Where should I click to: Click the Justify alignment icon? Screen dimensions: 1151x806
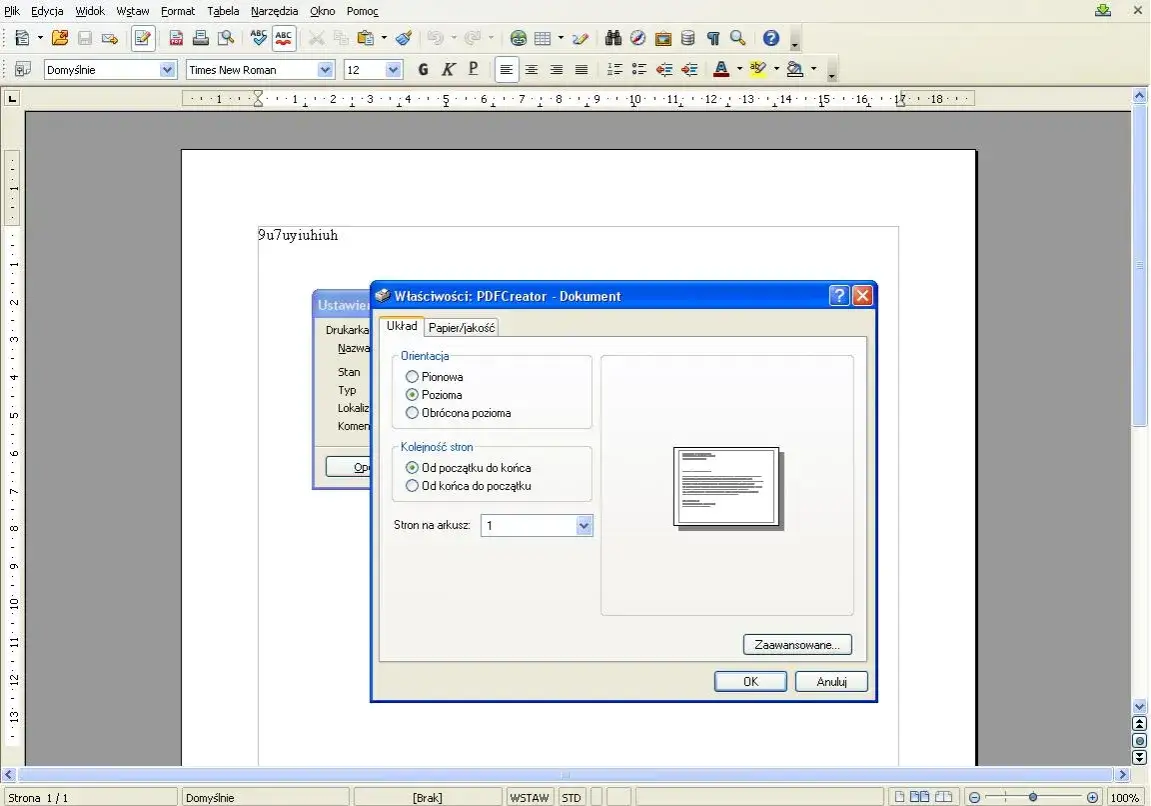tap(581, 69)
